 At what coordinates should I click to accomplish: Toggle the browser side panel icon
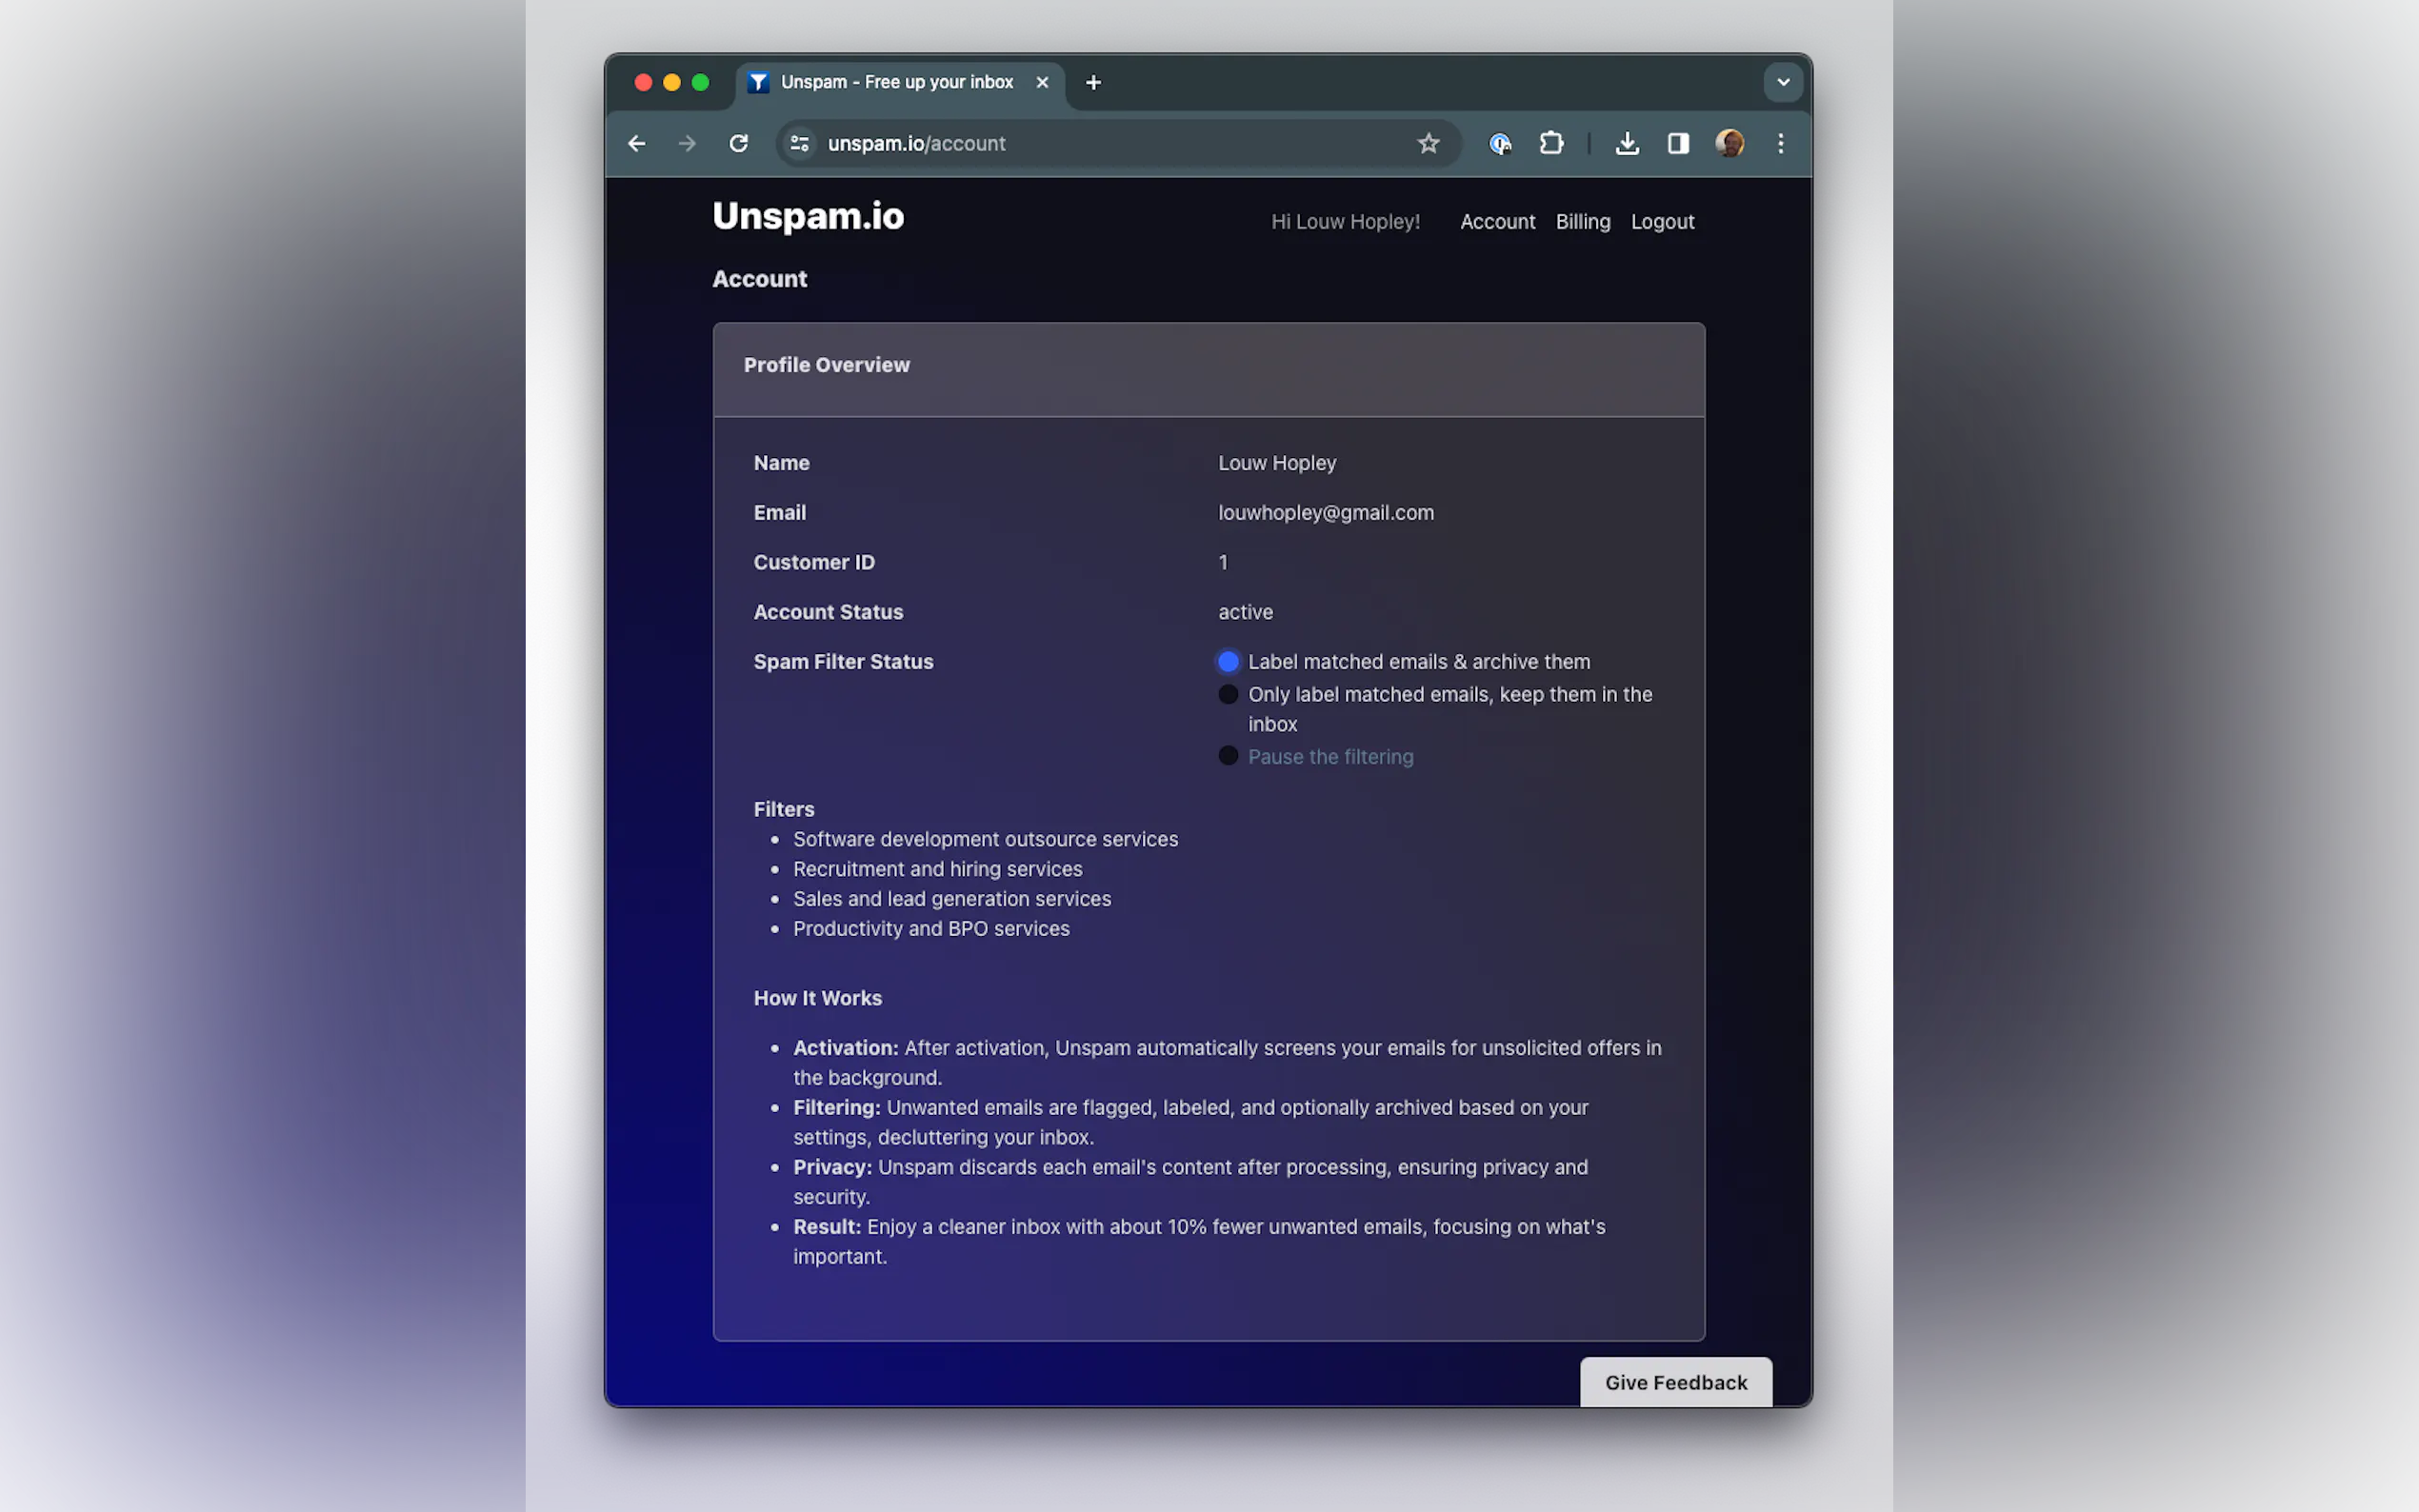1678,143
